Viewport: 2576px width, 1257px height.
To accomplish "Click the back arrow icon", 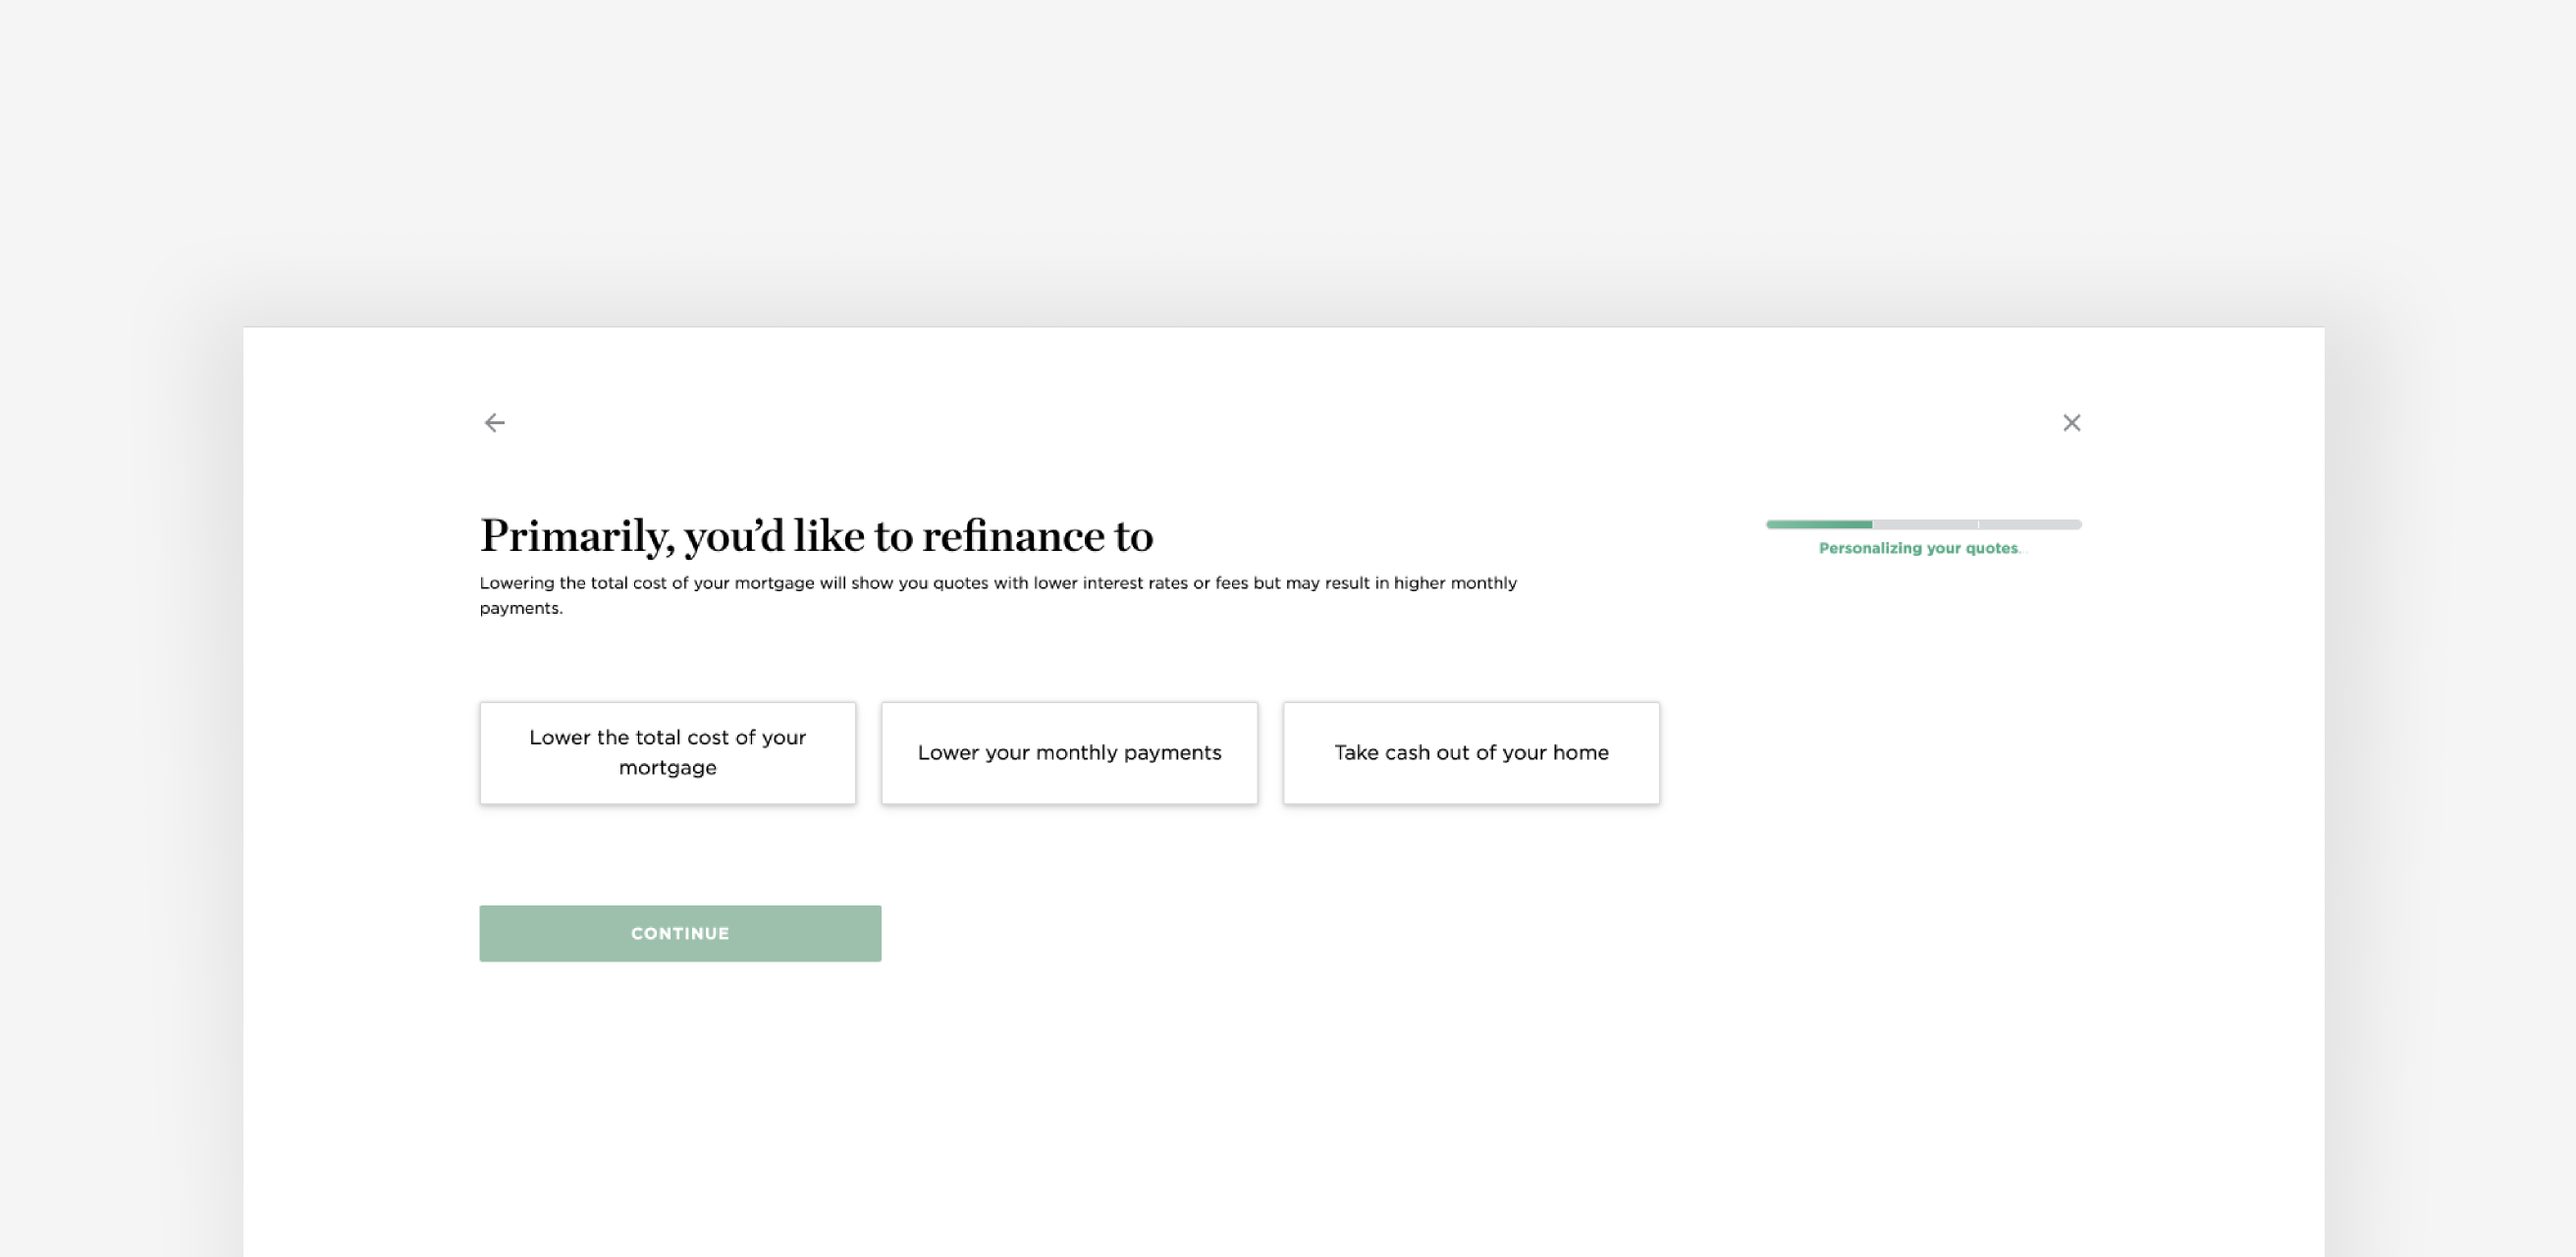I will pyautogui.click(x=494, y=423).
